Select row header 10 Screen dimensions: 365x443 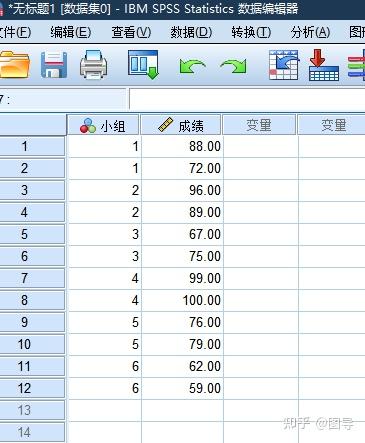pos(32,344)
